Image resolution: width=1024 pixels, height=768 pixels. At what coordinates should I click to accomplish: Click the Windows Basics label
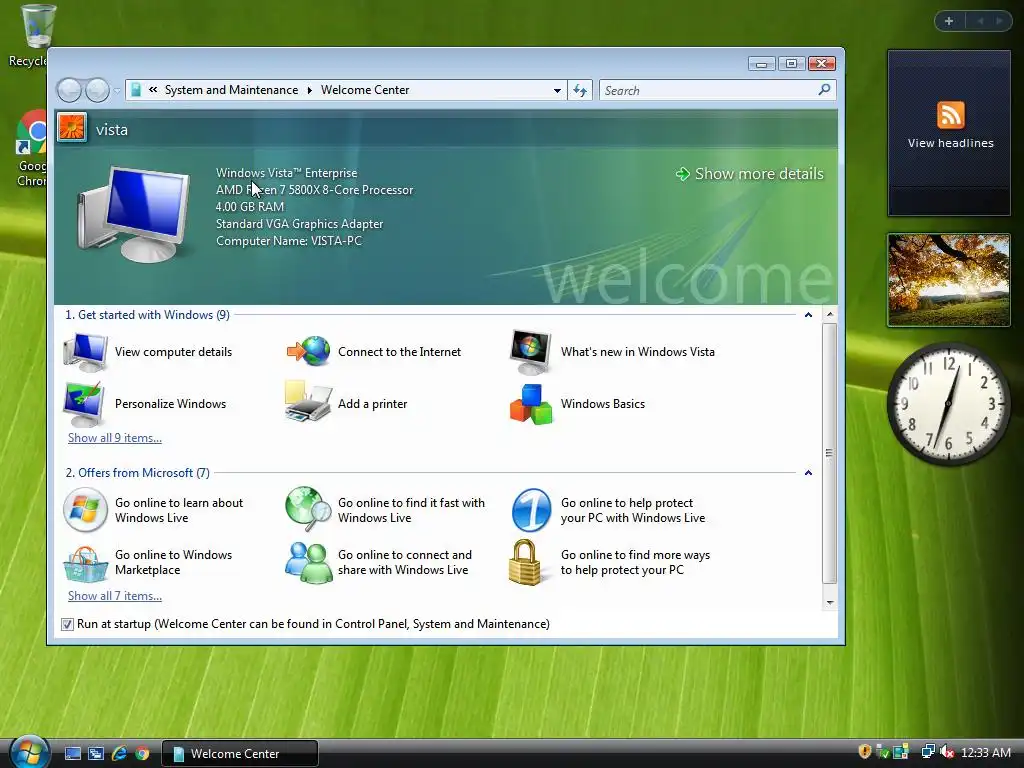pos(603,404)
